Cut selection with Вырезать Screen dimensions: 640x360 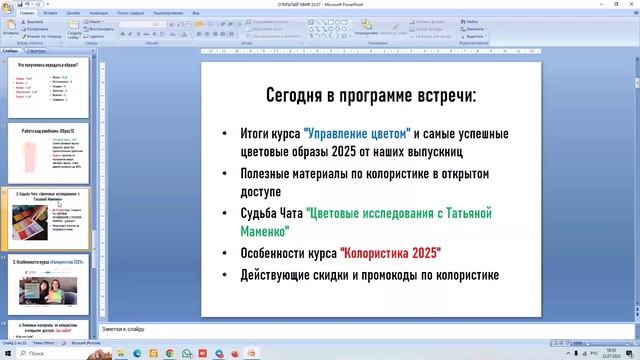tap(32, 22)
